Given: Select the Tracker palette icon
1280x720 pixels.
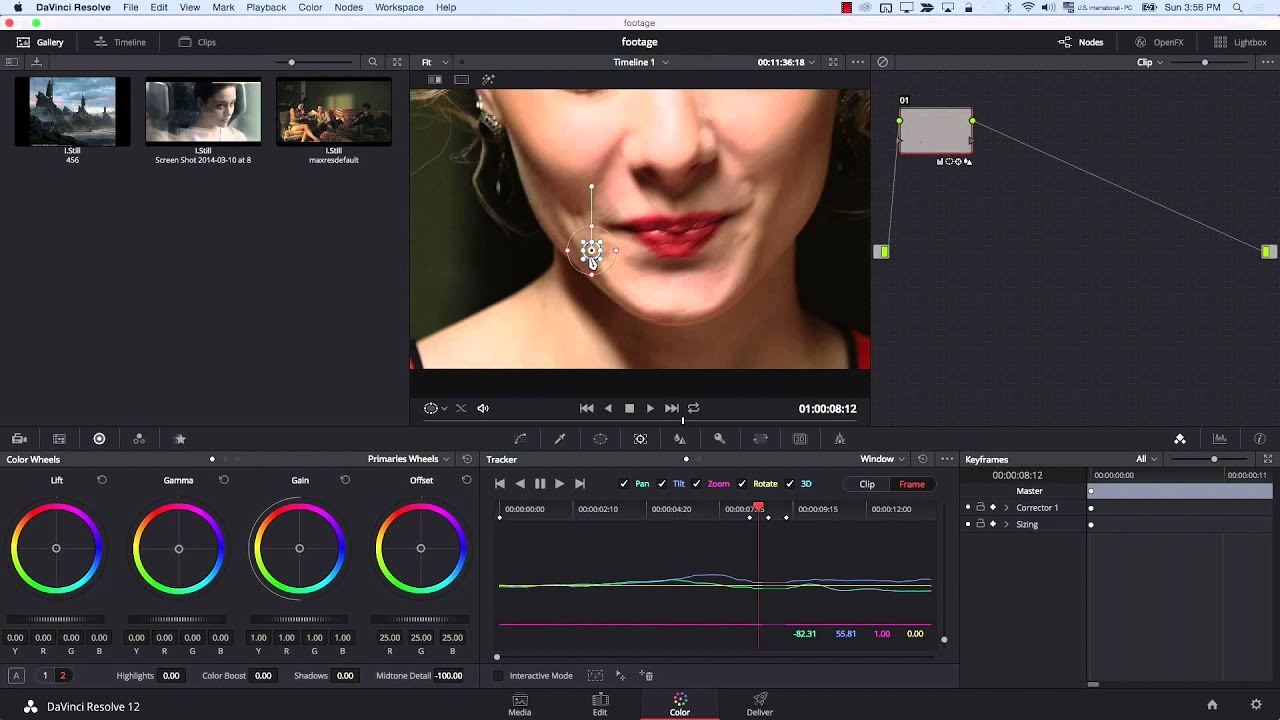Looking at the screenshot, I should tap(640, 439).
